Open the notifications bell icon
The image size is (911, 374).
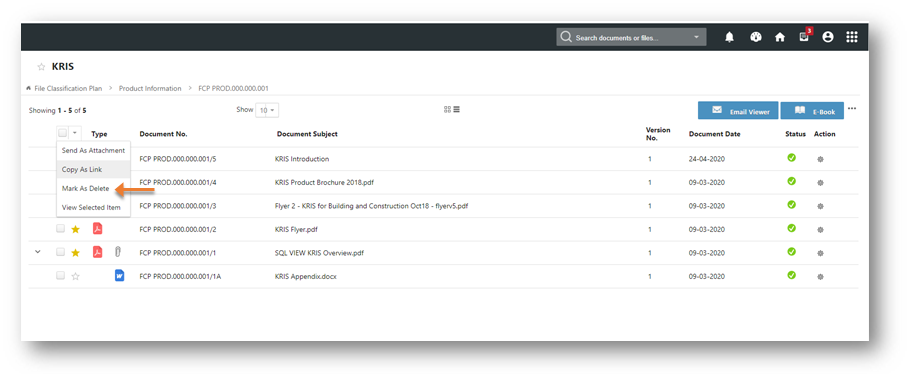coord(730,37)
